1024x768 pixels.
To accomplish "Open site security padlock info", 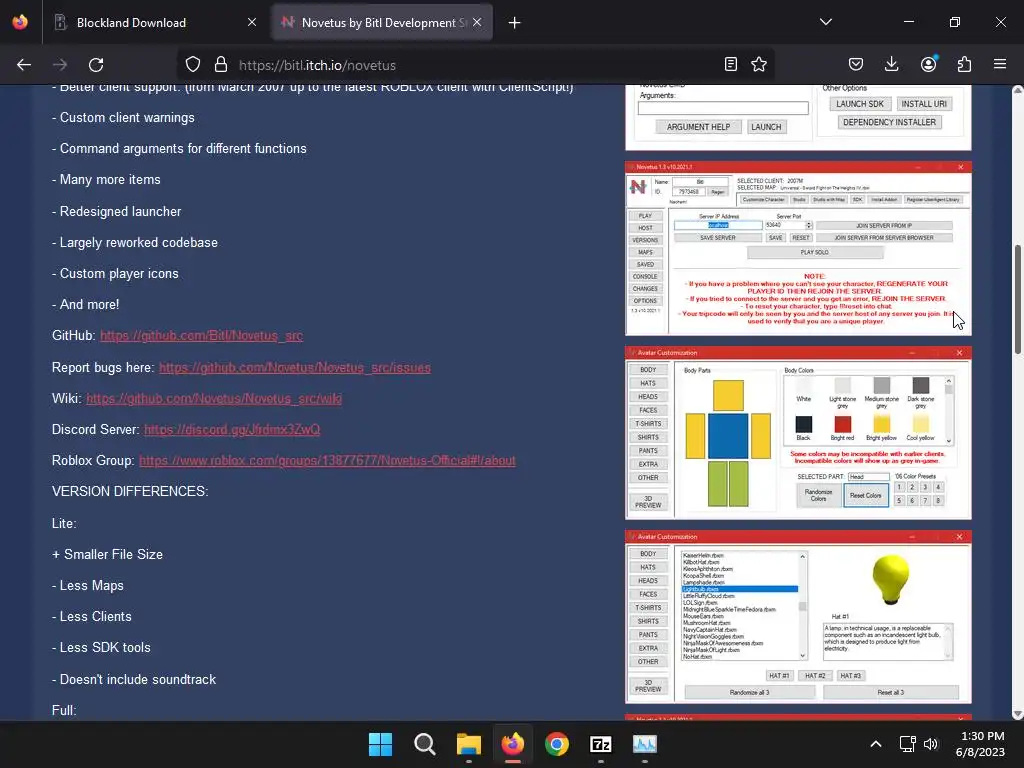I will (221, 65).
